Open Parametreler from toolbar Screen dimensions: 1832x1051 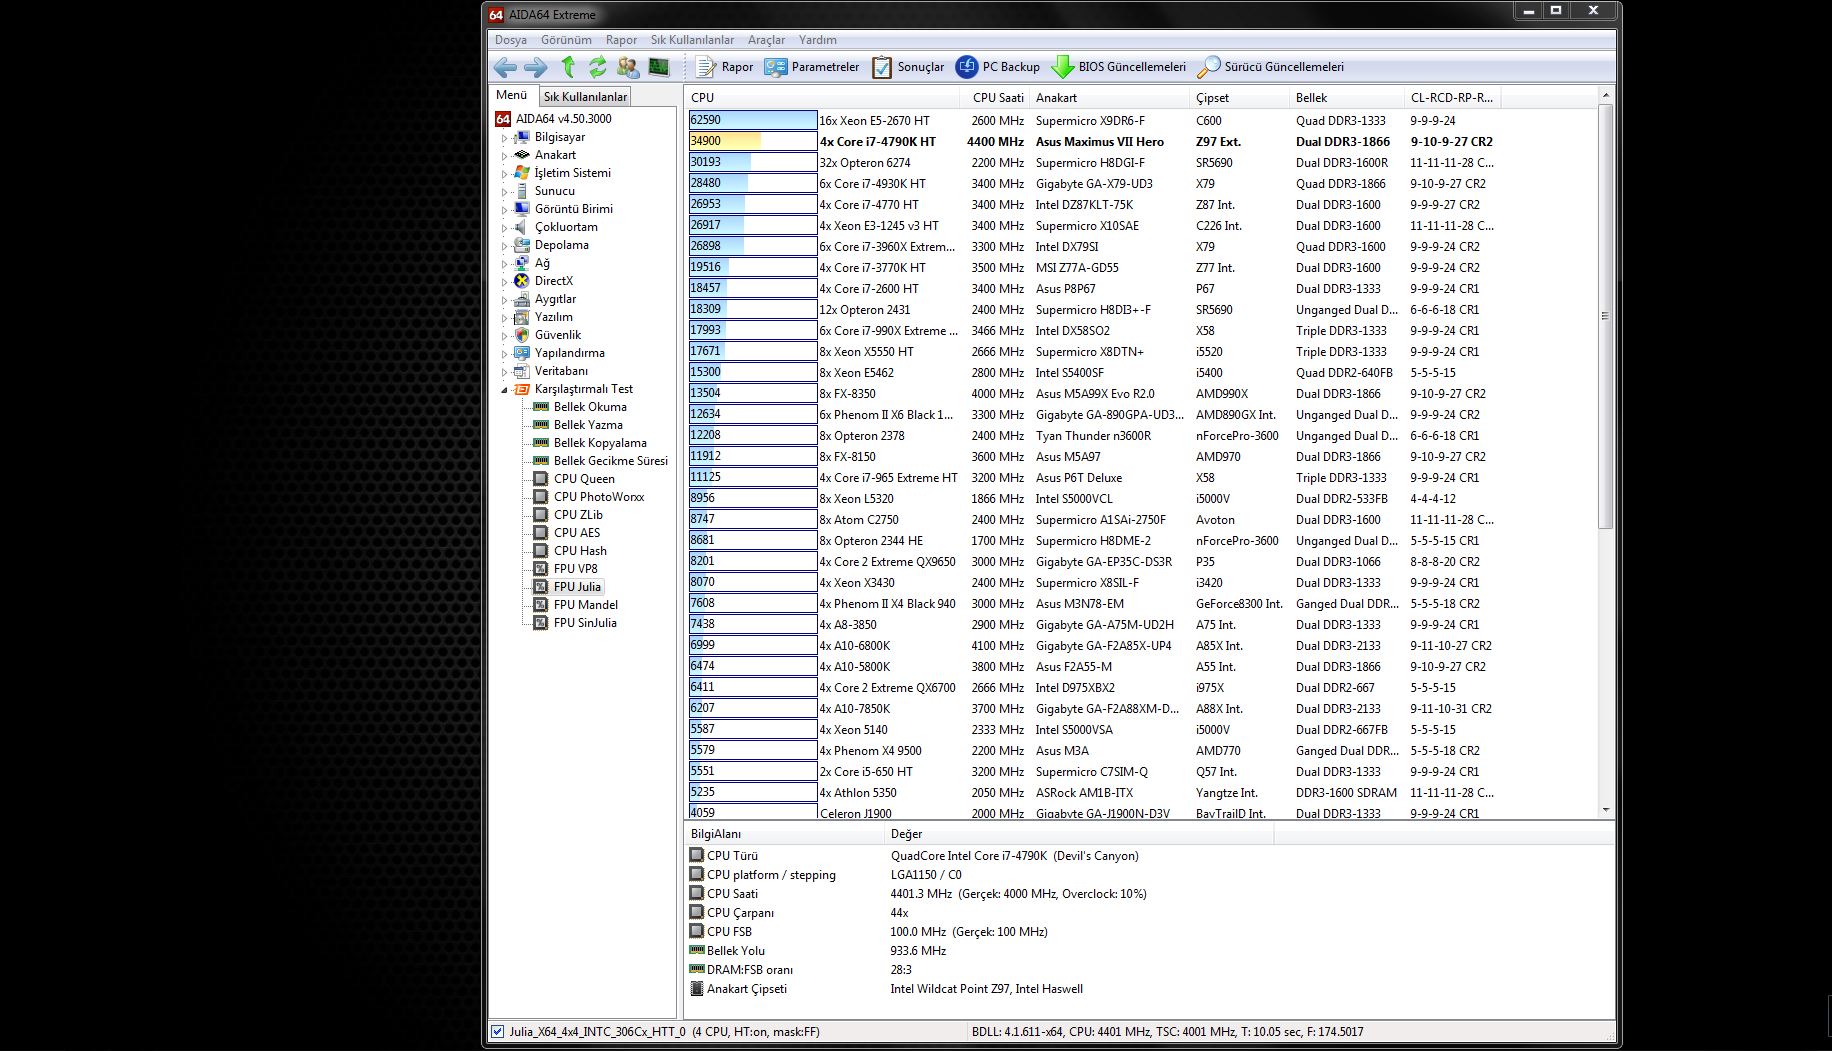811,67
